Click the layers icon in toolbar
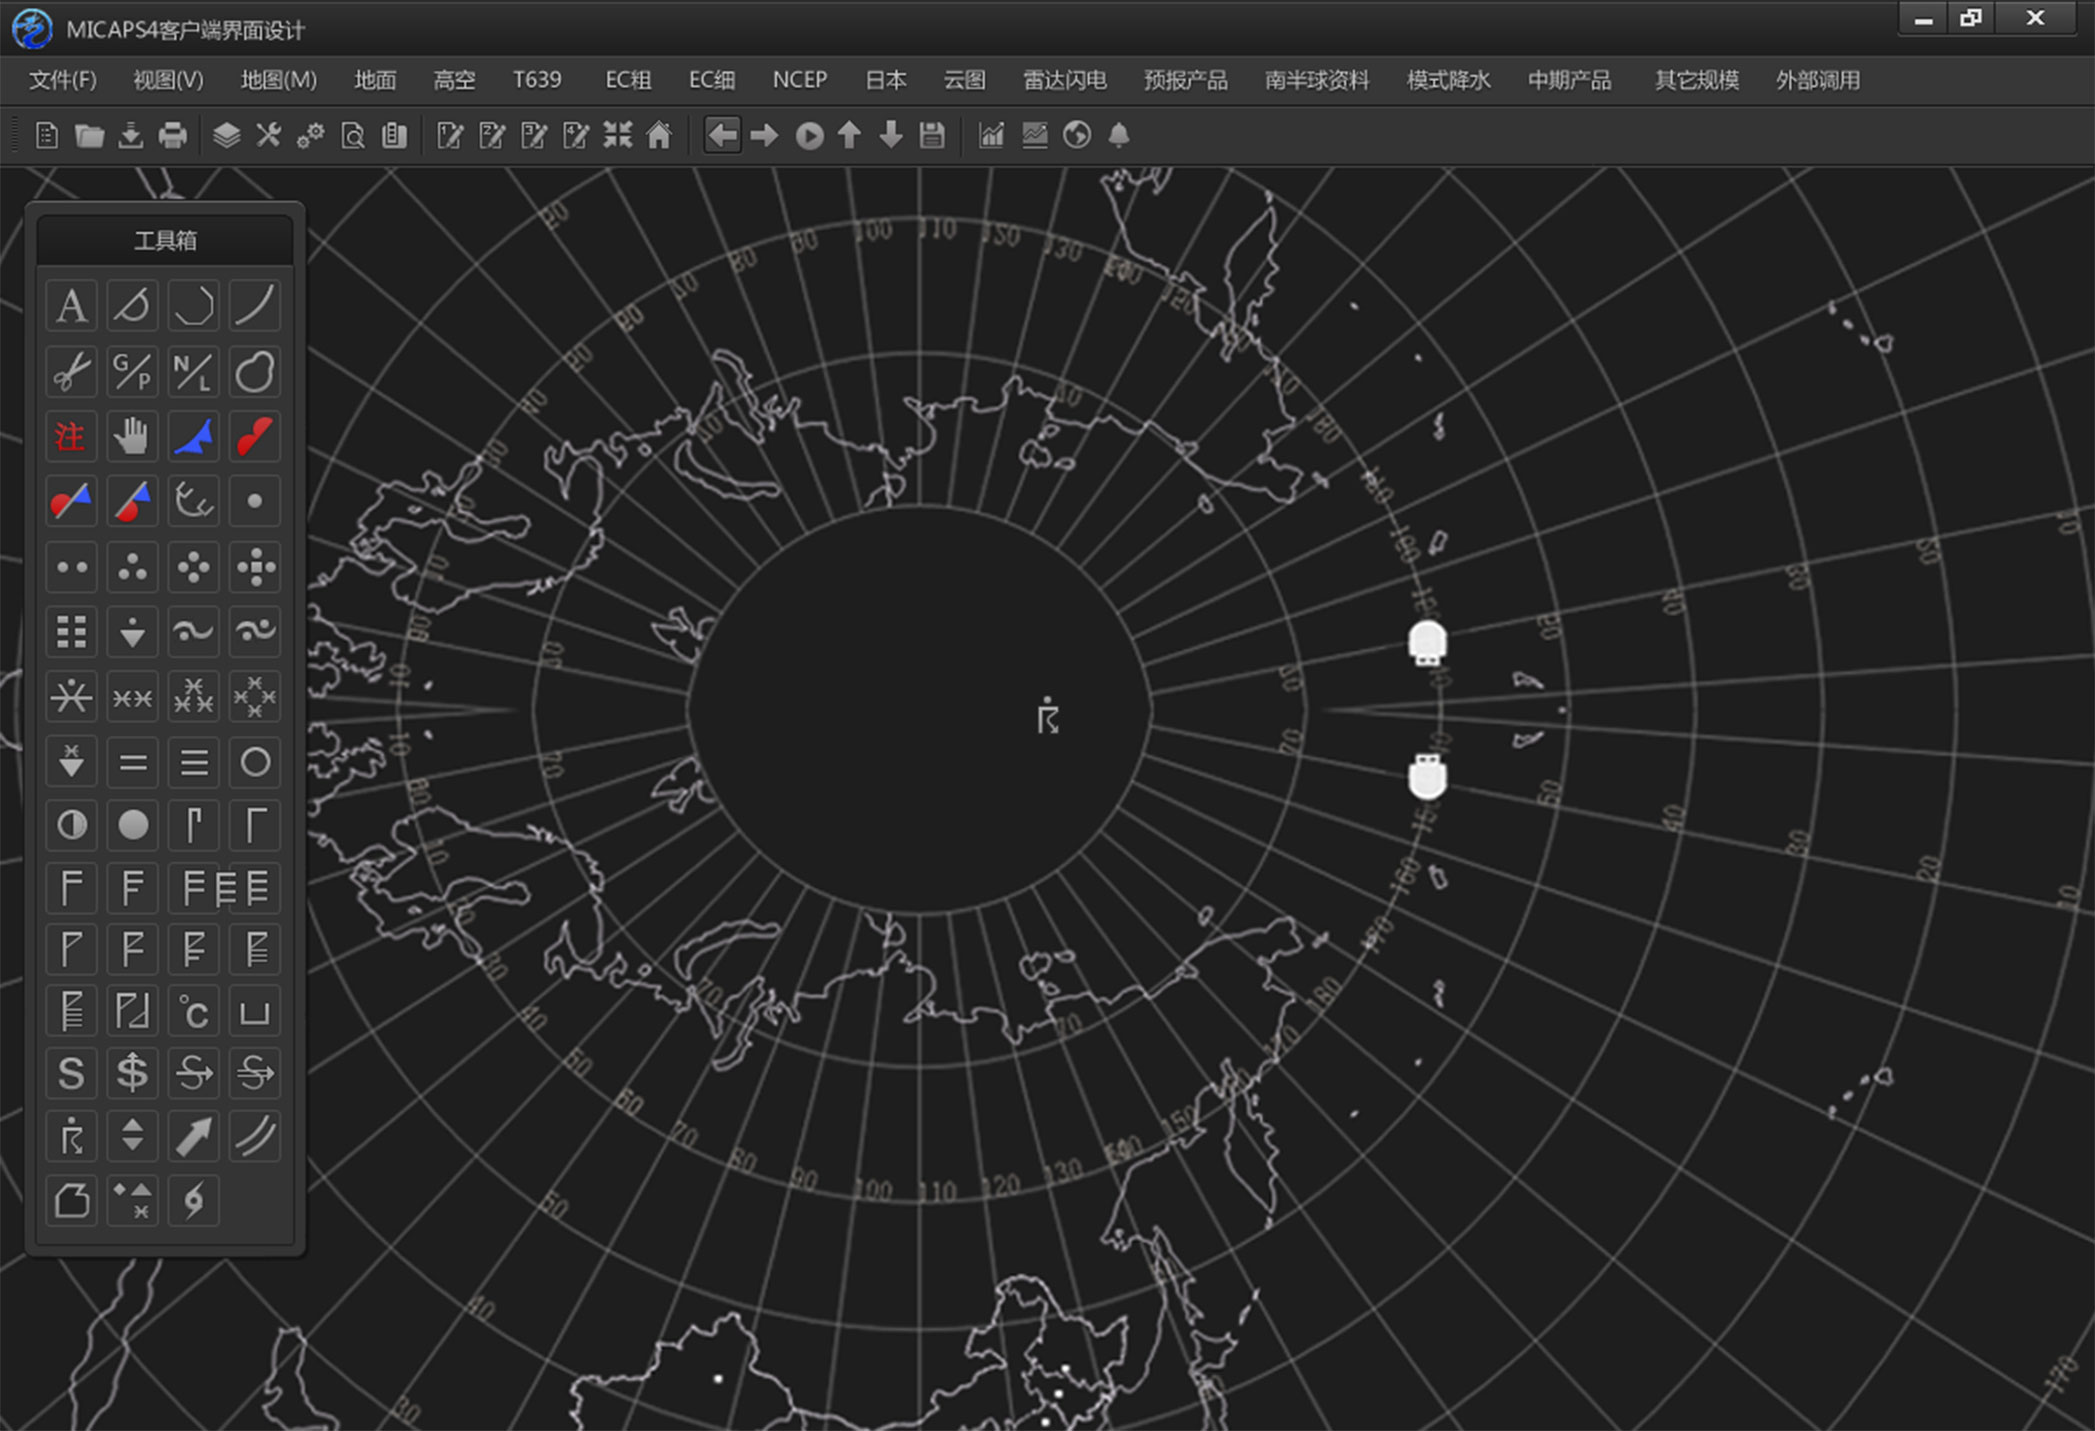 click(227, 135)
